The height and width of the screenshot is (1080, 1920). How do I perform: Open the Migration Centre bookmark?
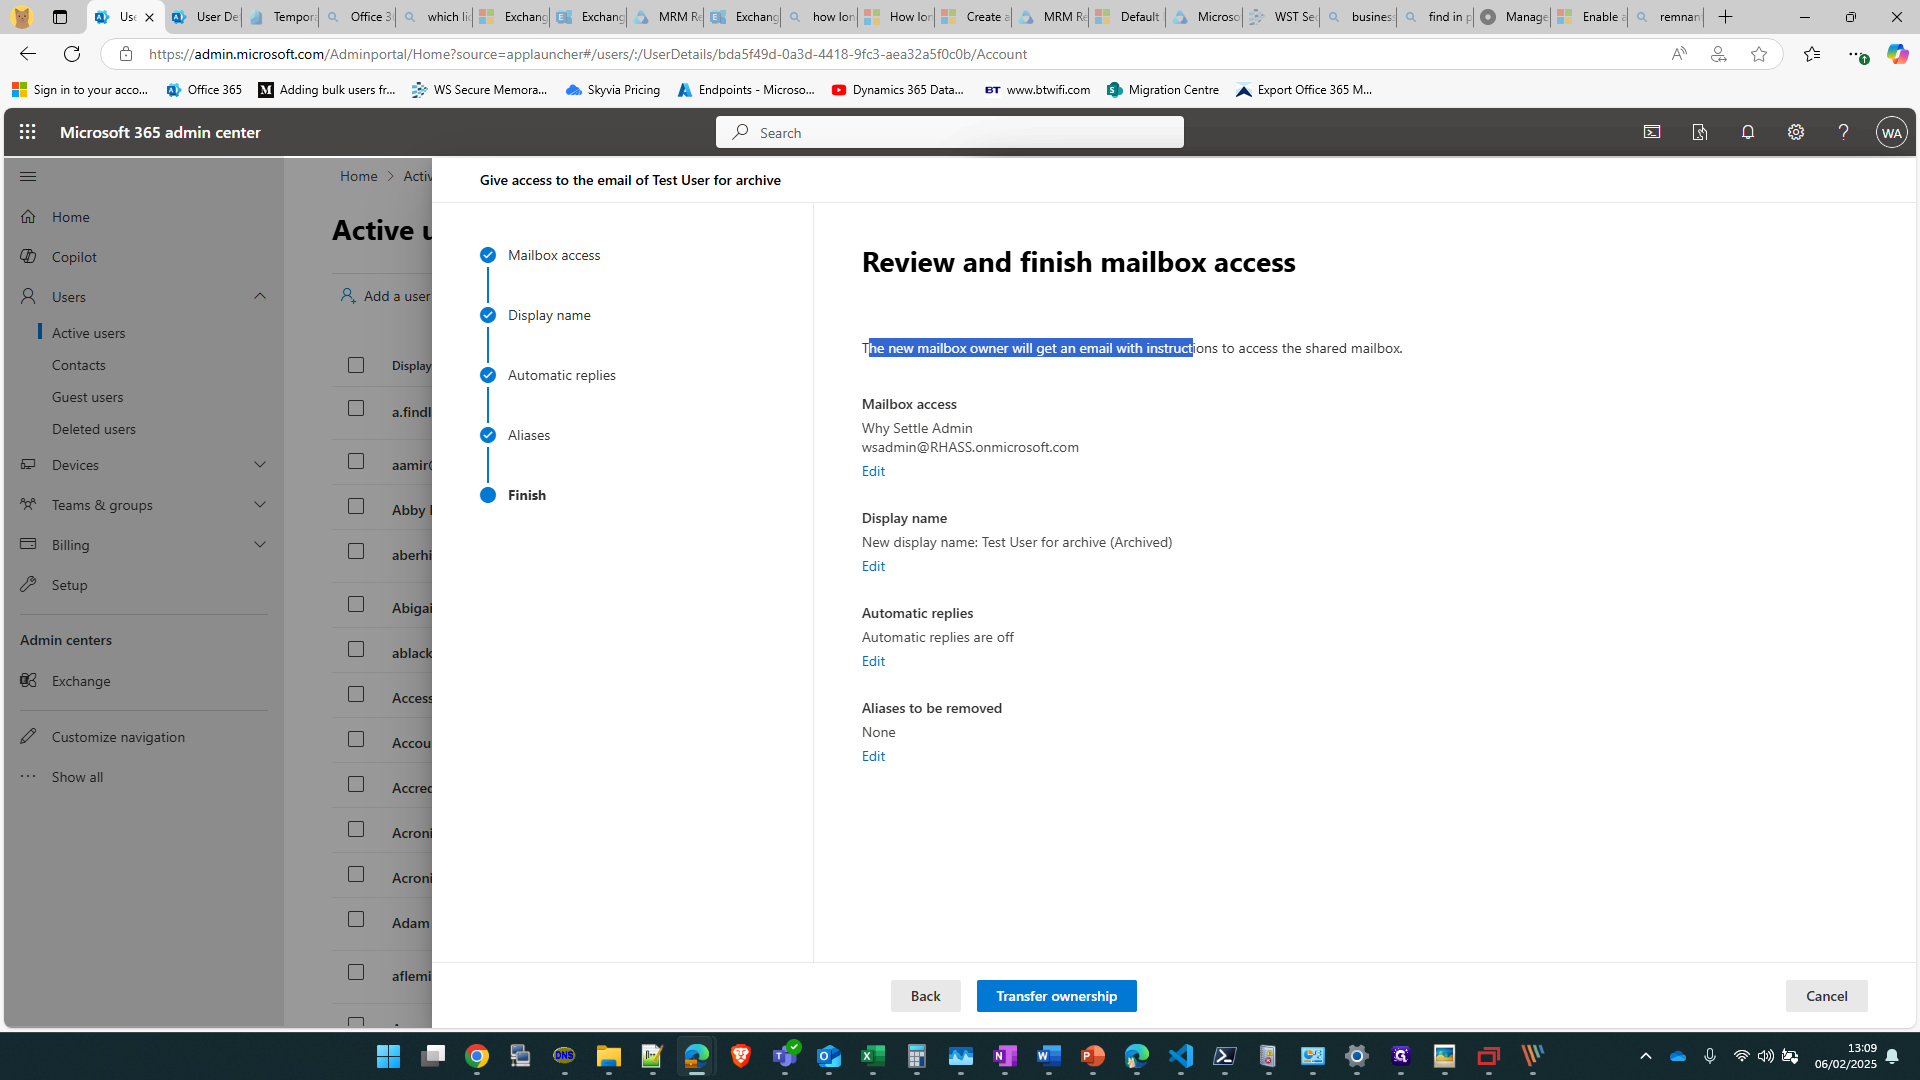click(1163, 90)
